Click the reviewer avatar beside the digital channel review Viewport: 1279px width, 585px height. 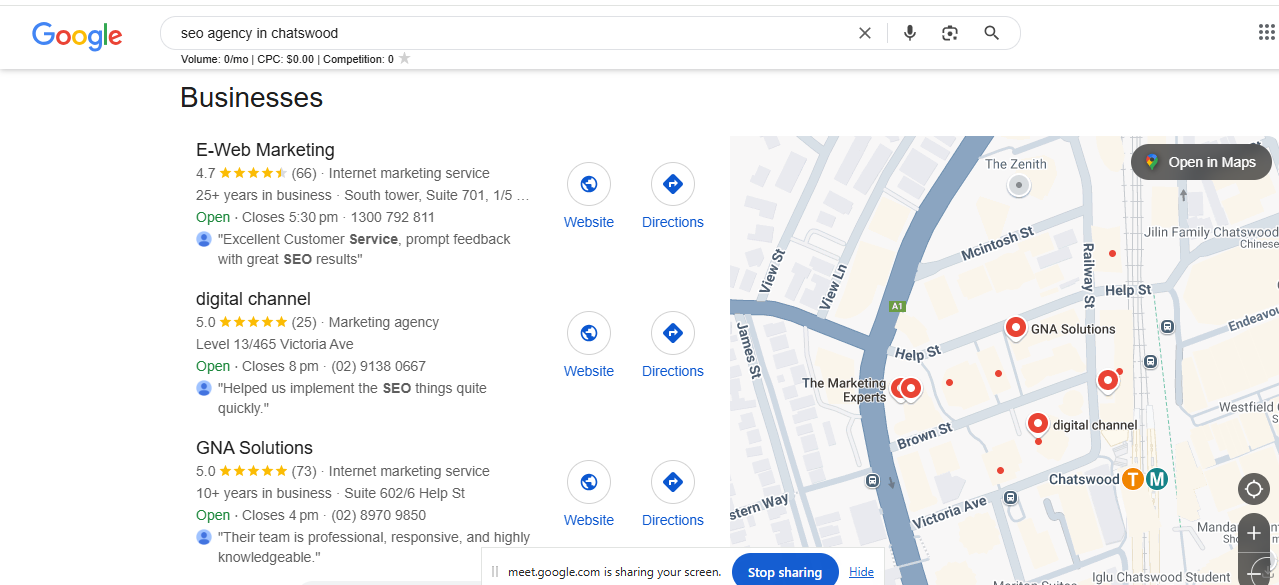click(204, 388)
